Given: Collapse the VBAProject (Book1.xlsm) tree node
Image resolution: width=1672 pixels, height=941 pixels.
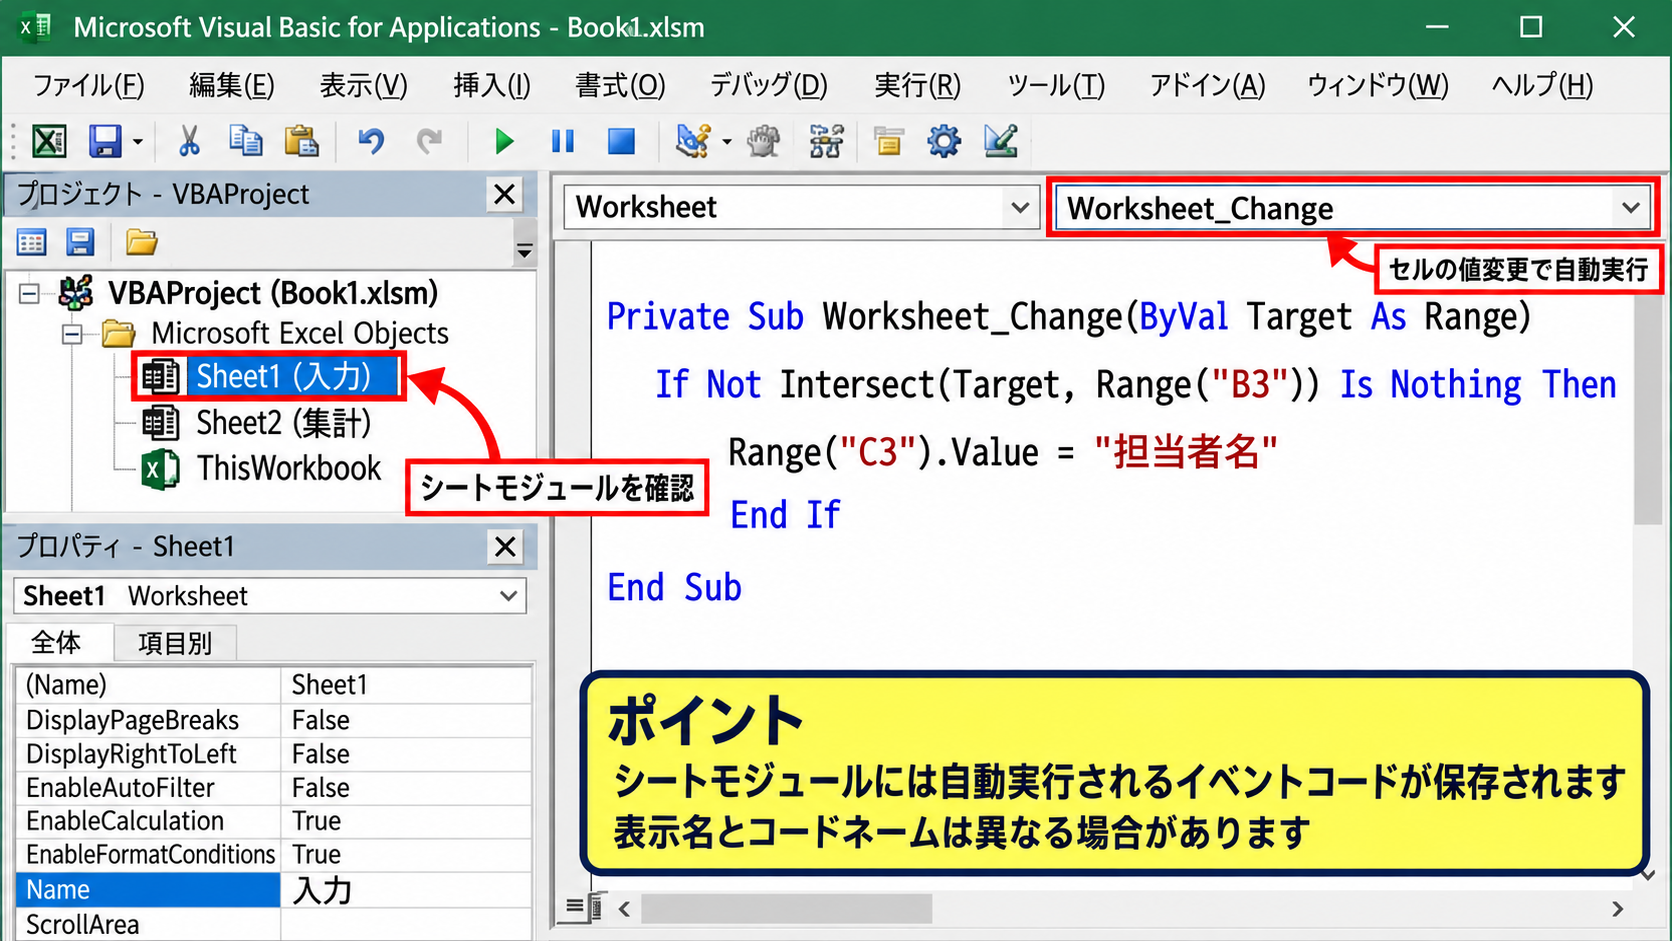Looking at the screenshot, I should pos(29,294).
